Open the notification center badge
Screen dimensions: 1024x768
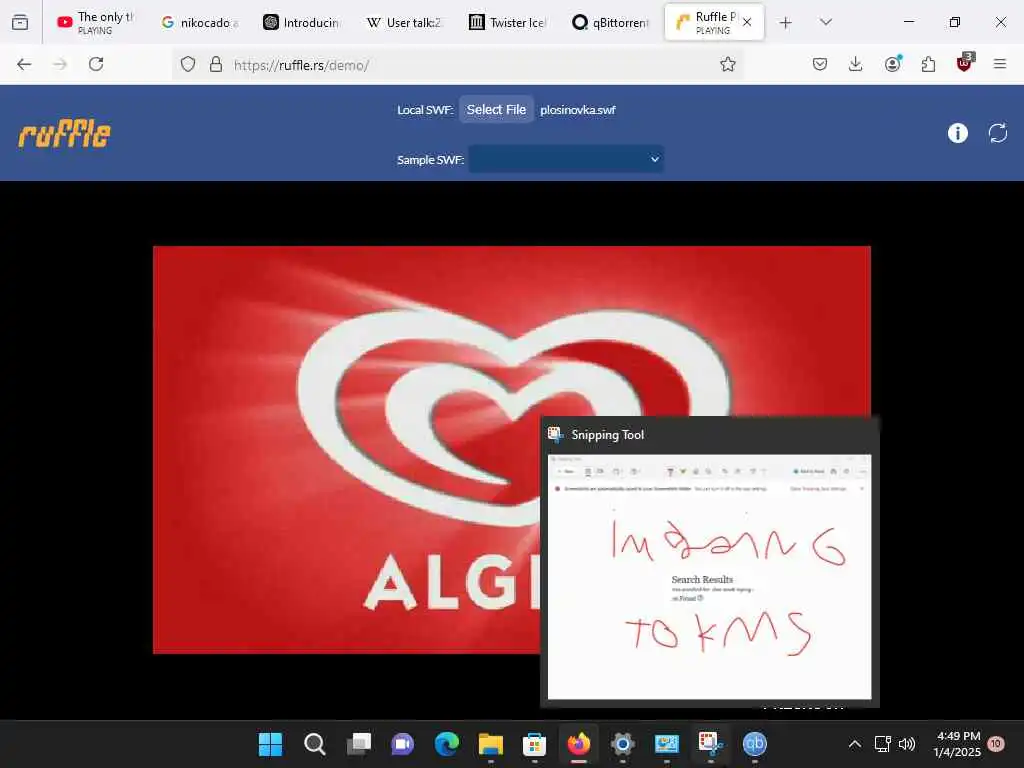(x=997, y=744)
